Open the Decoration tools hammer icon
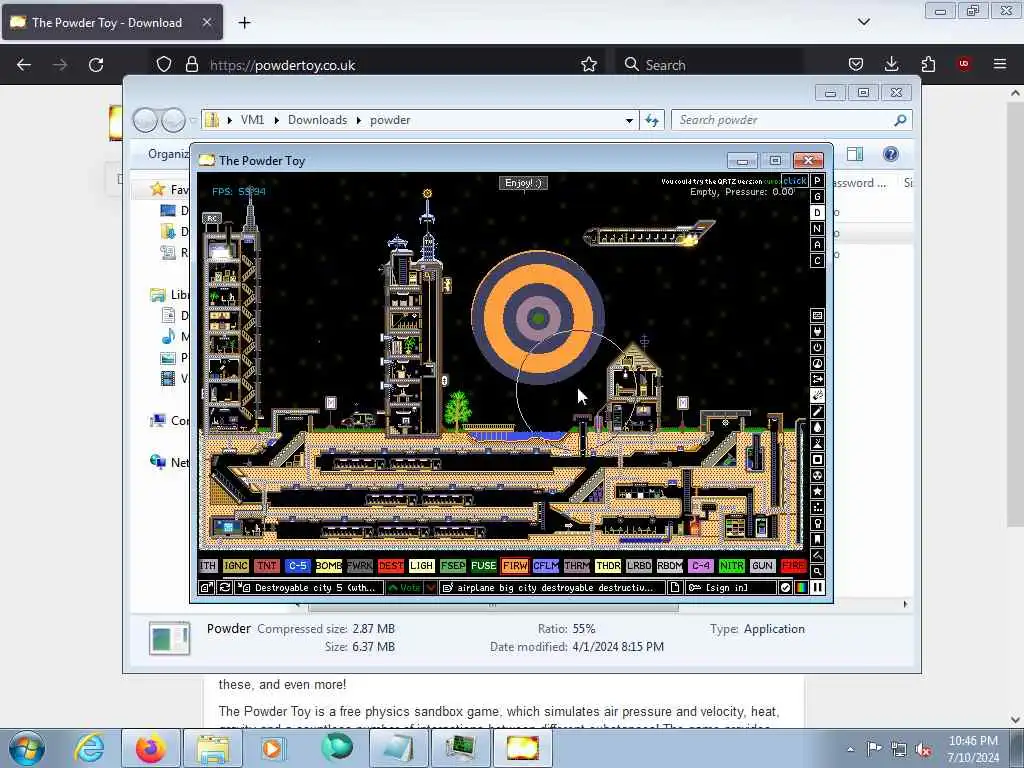1024x768 pixels. tap(817, 556)
